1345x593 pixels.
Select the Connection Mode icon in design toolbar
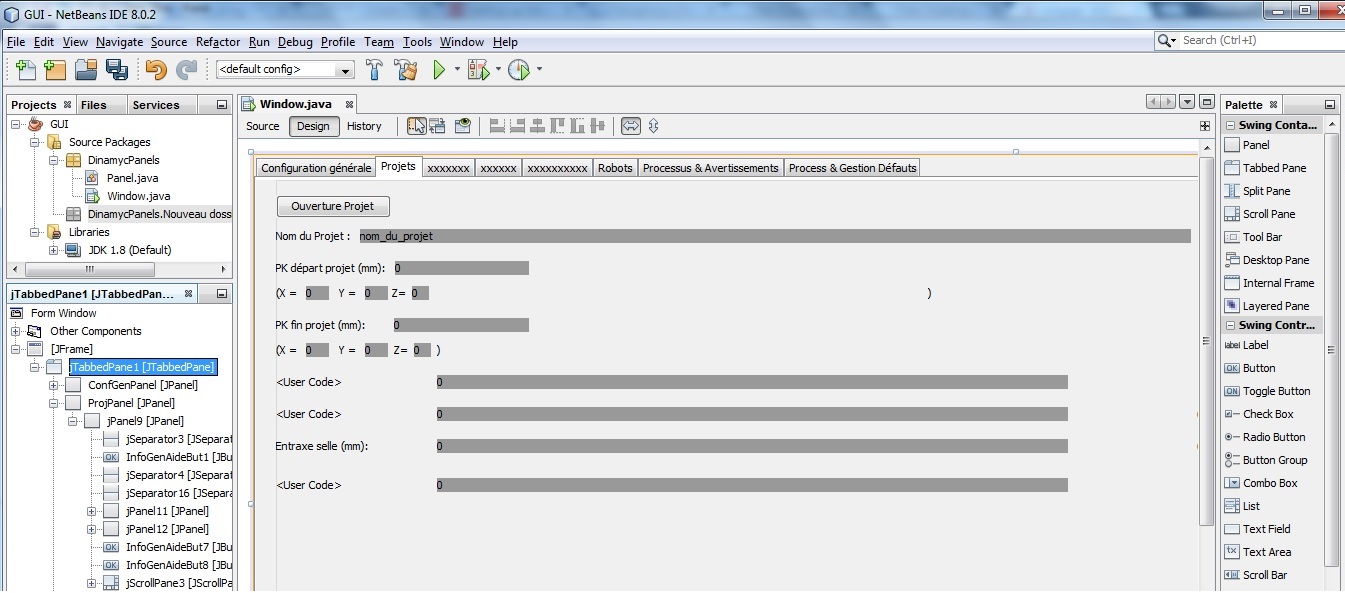(438, 126)
